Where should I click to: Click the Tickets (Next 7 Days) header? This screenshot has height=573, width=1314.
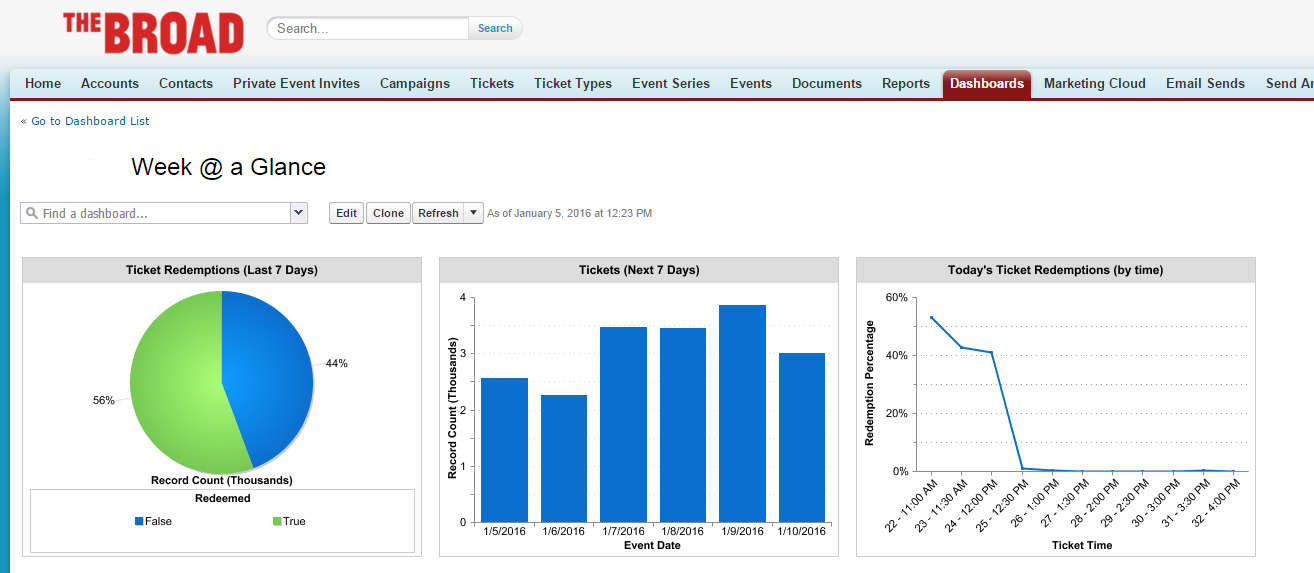639,270
